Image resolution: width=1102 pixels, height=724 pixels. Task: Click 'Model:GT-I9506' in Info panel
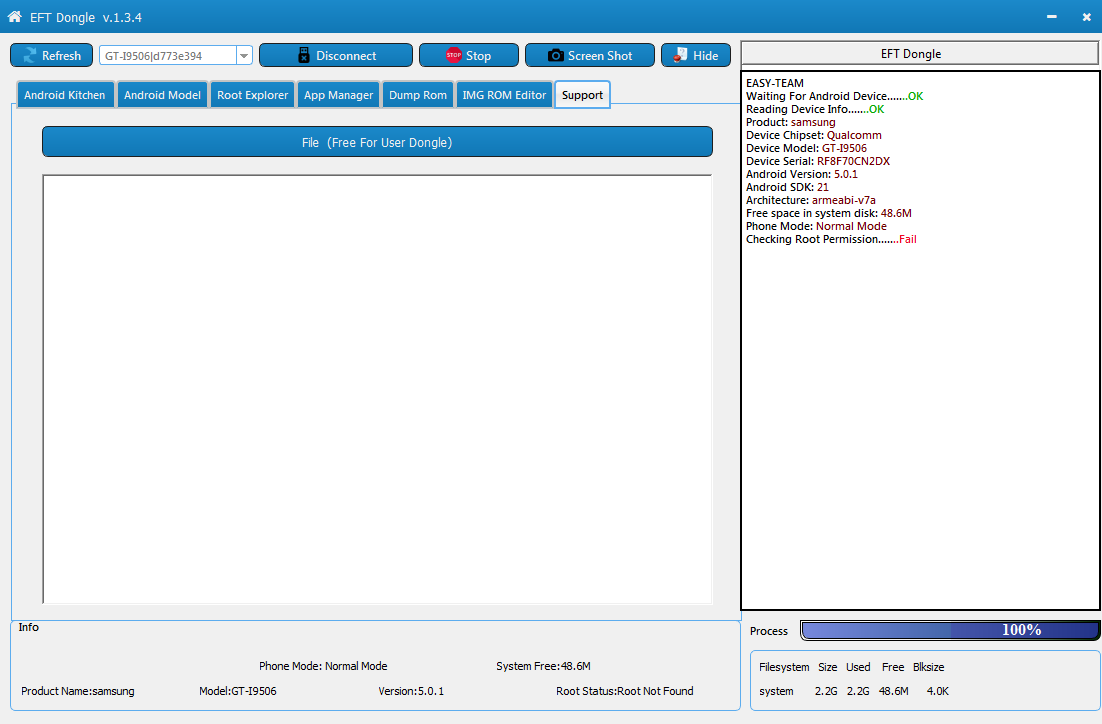coord(238,691)
